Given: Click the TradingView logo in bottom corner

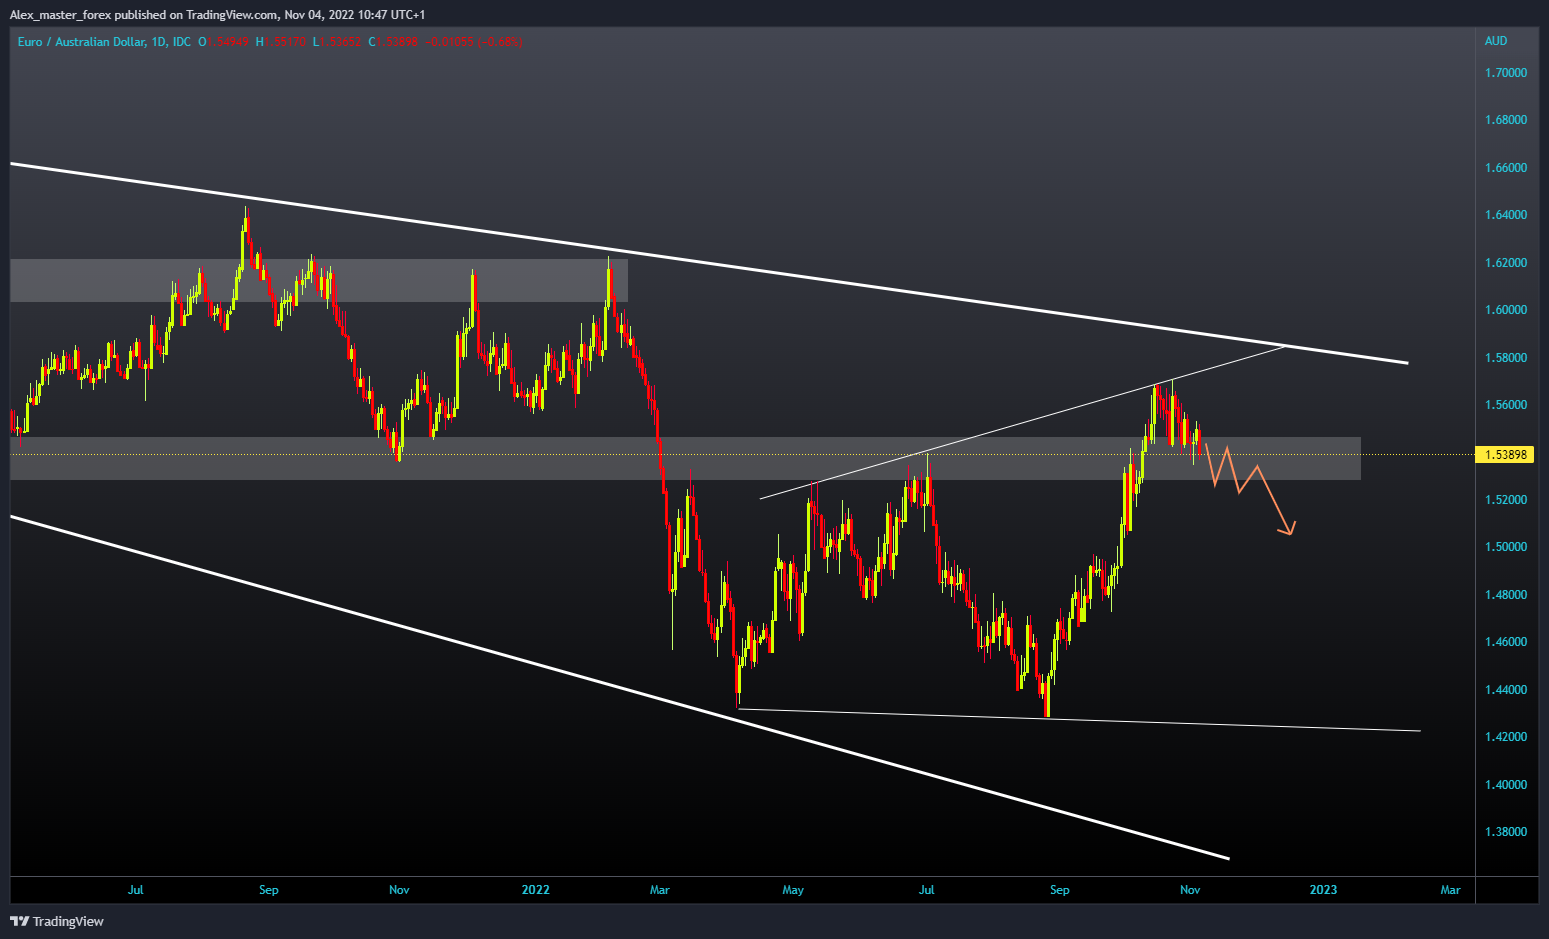Looking at the screenshot, I should coord(57,921).
